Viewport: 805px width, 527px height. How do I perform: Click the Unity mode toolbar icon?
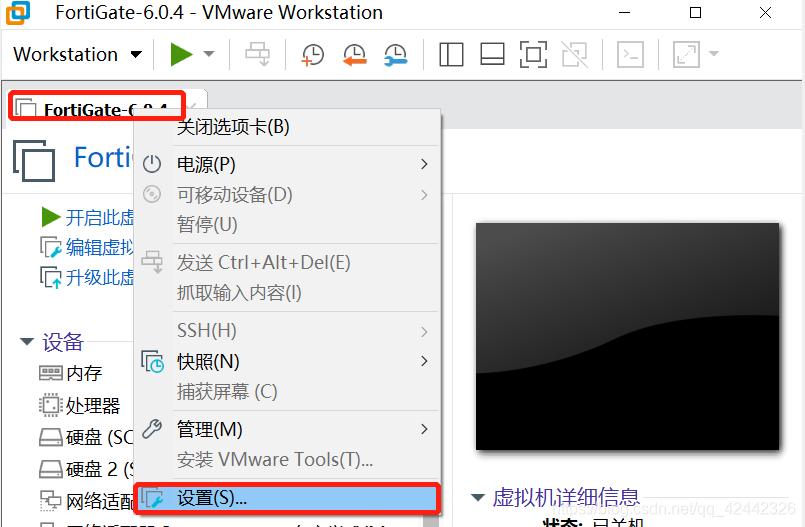(574, 54)
